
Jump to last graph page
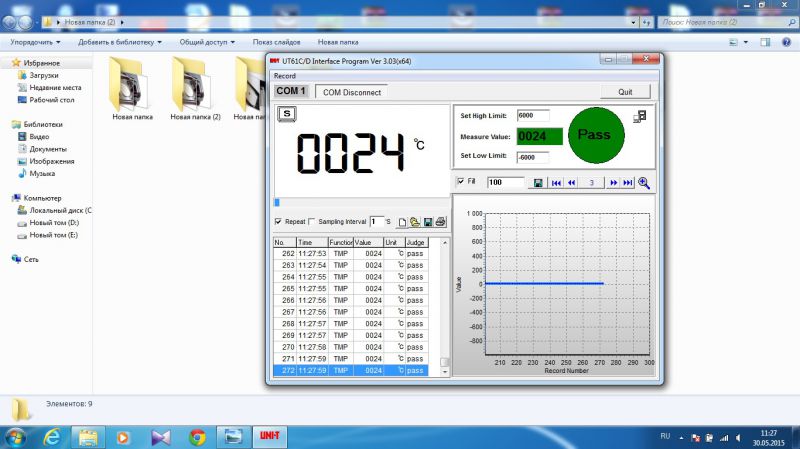click(x=628, y=183)
